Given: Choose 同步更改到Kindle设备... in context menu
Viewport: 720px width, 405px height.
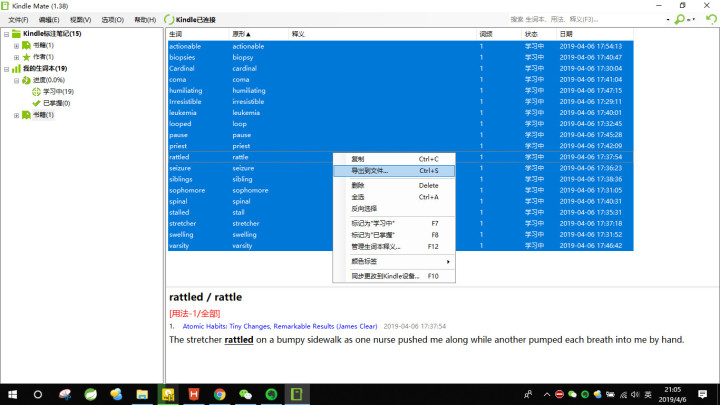Looking at the screenshot, I should [x=394, y=276].
